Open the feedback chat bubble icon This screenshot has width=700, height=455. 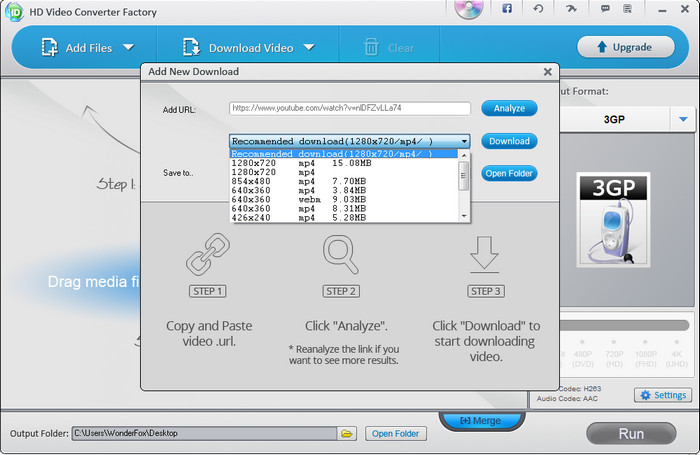[x=605, y=8]
